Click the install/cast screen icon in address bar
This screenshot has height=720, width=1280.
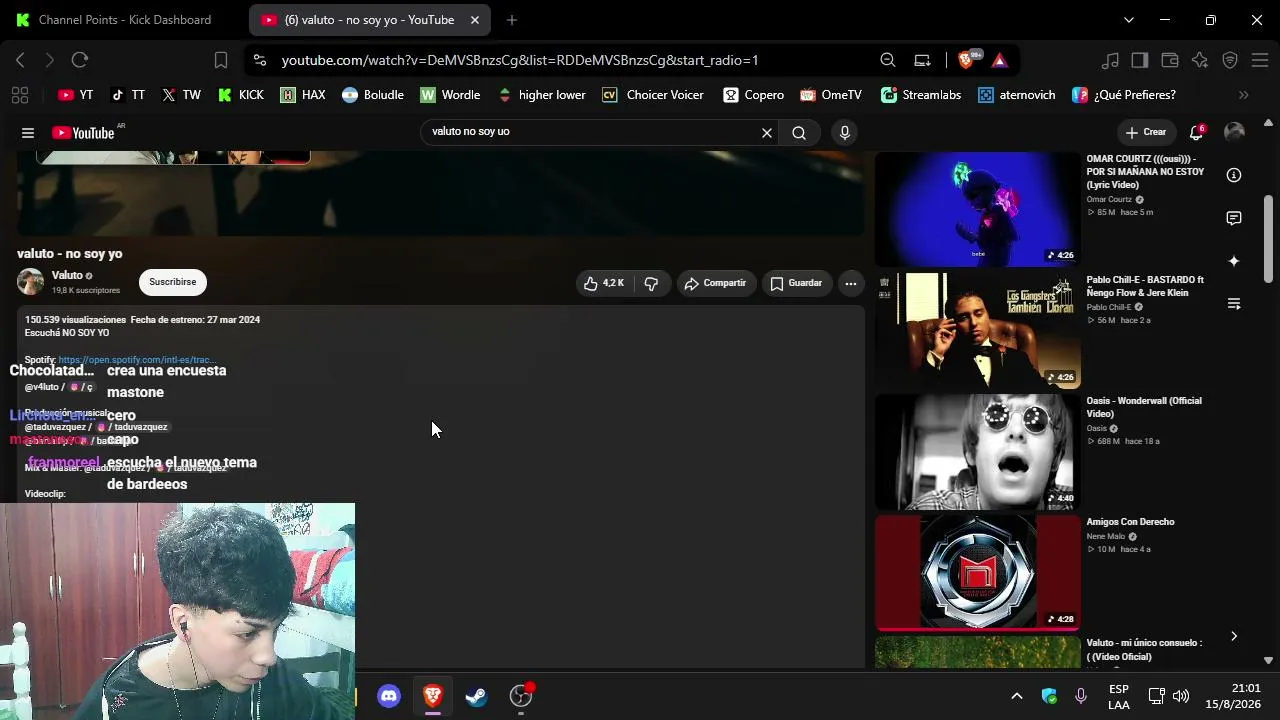923,60
